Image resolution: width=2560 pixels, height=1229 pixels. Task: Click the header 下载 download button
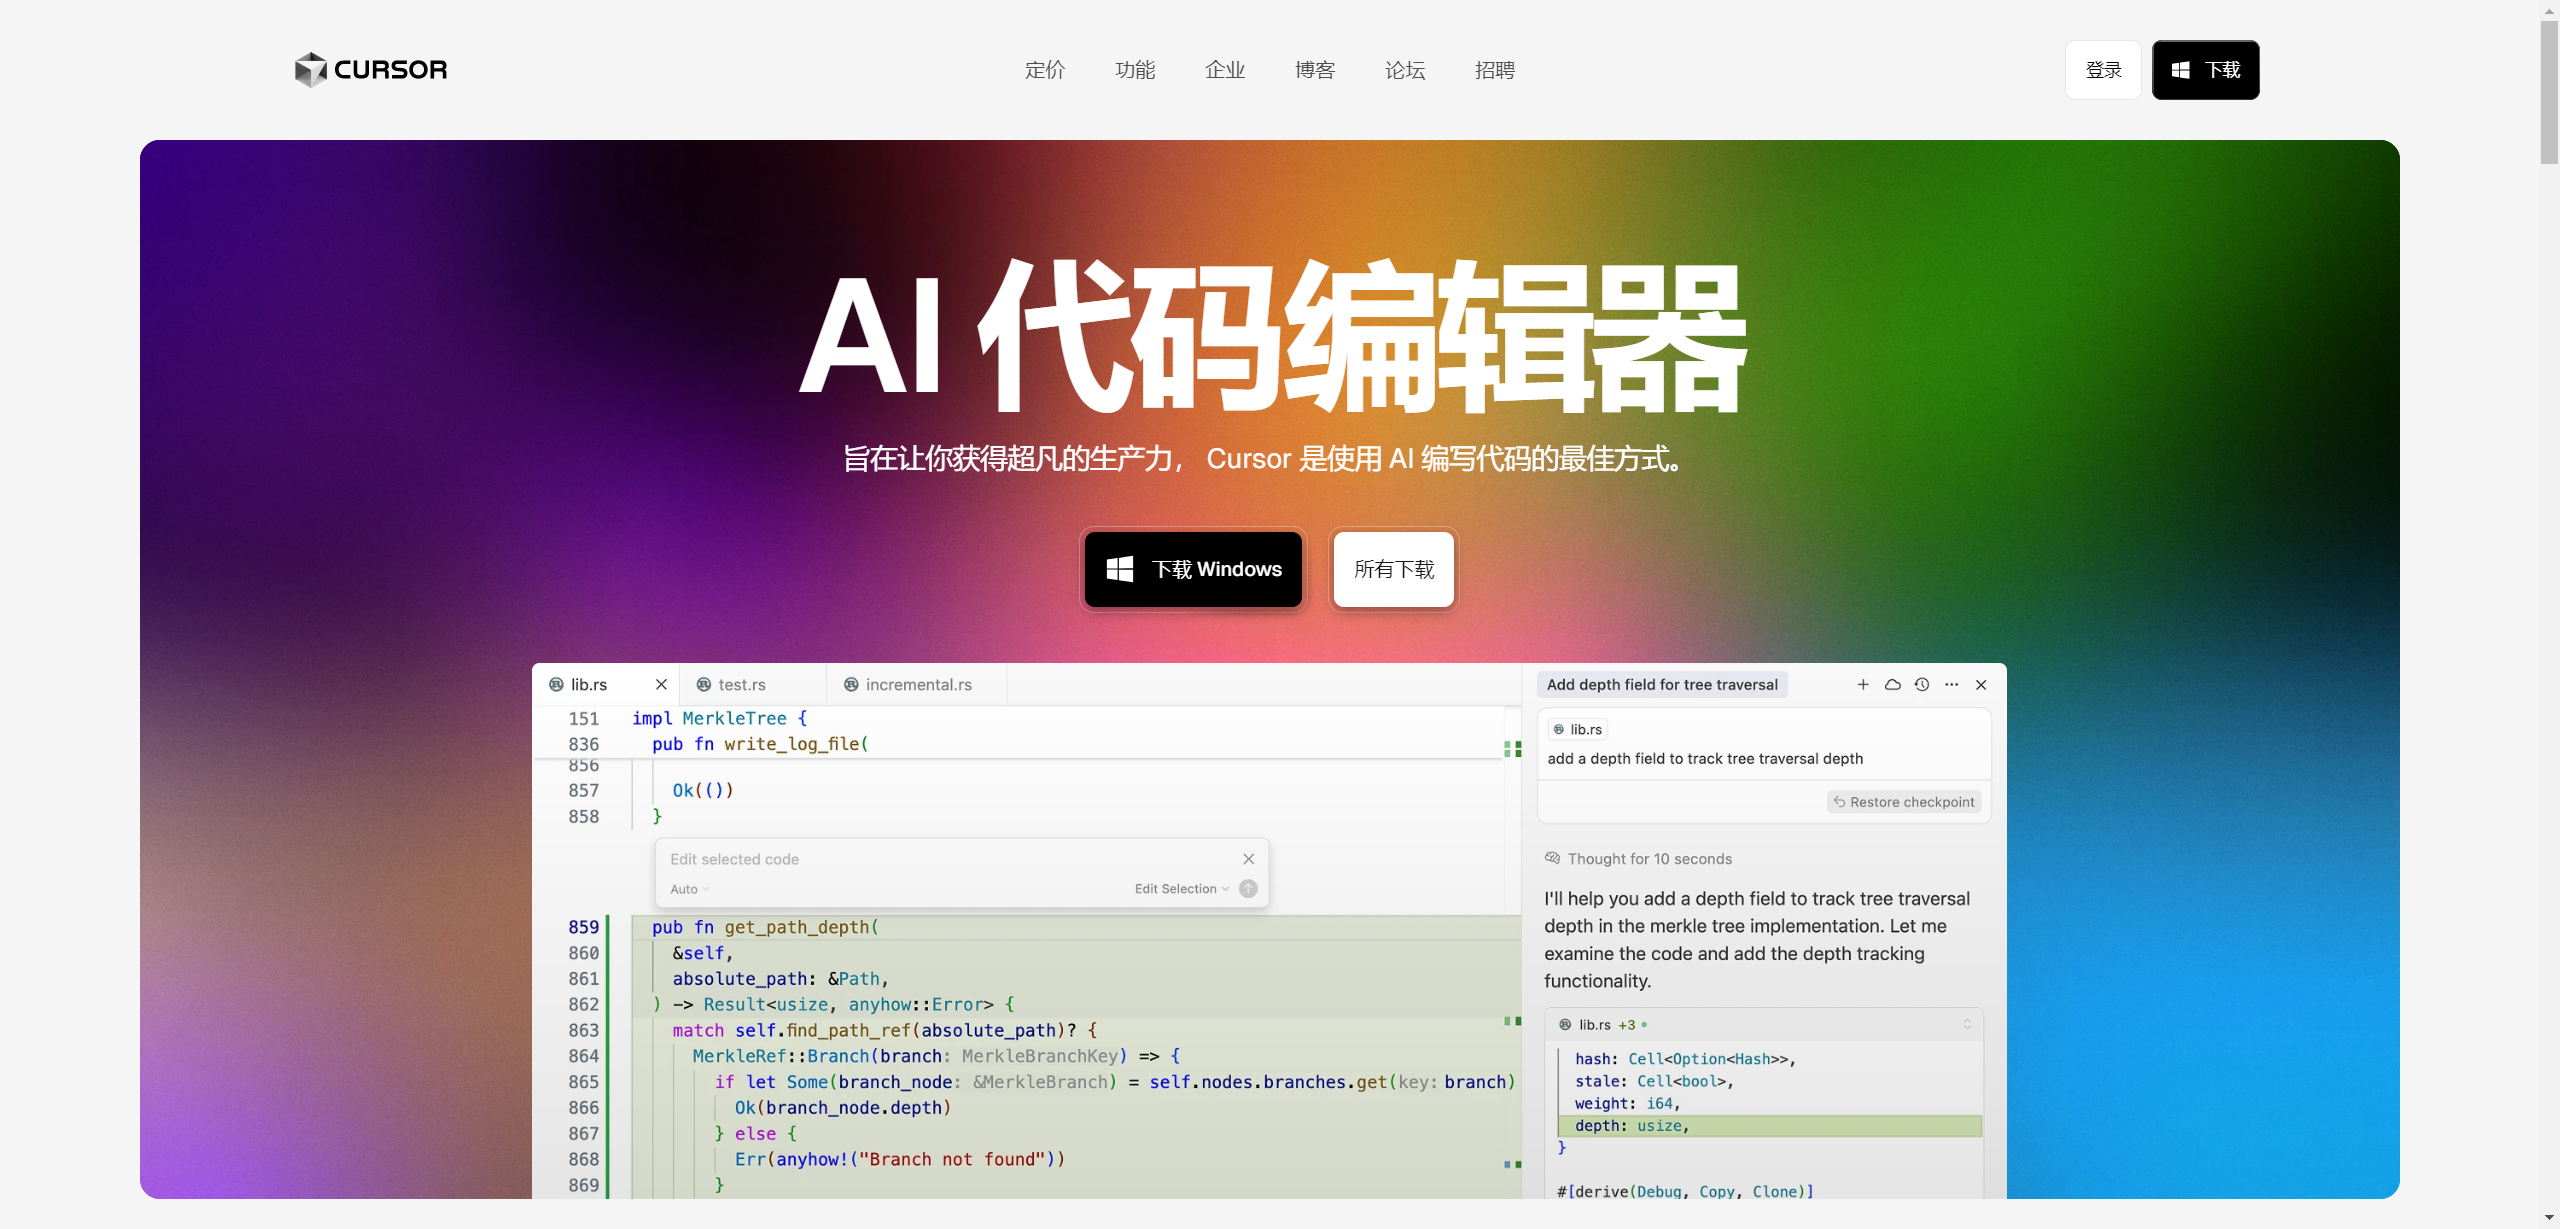(x=2205, y=70)
